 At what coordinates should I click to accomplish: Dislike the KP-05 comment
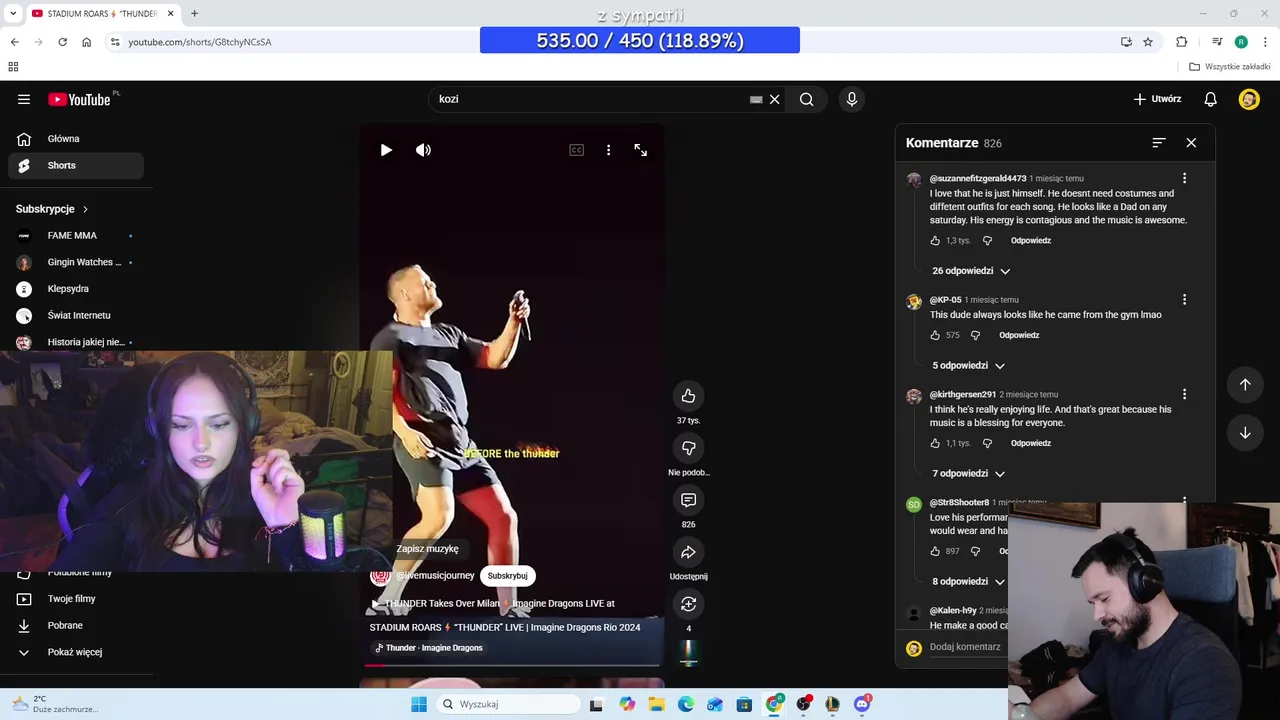pos(975,336)
